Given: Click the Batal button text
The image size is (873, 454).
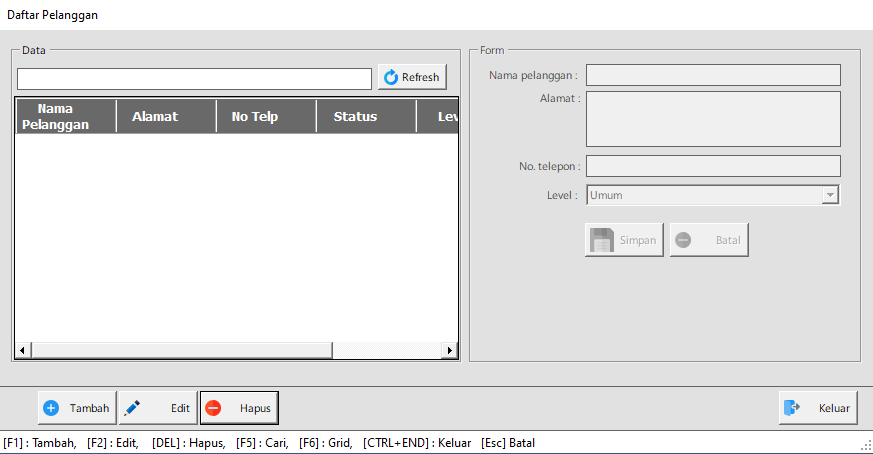Looking at the screenshot, I should point(728,240).
